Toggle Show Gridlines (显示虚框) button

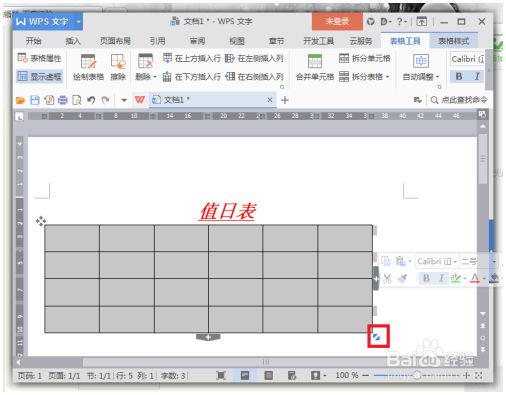point(39,77)
